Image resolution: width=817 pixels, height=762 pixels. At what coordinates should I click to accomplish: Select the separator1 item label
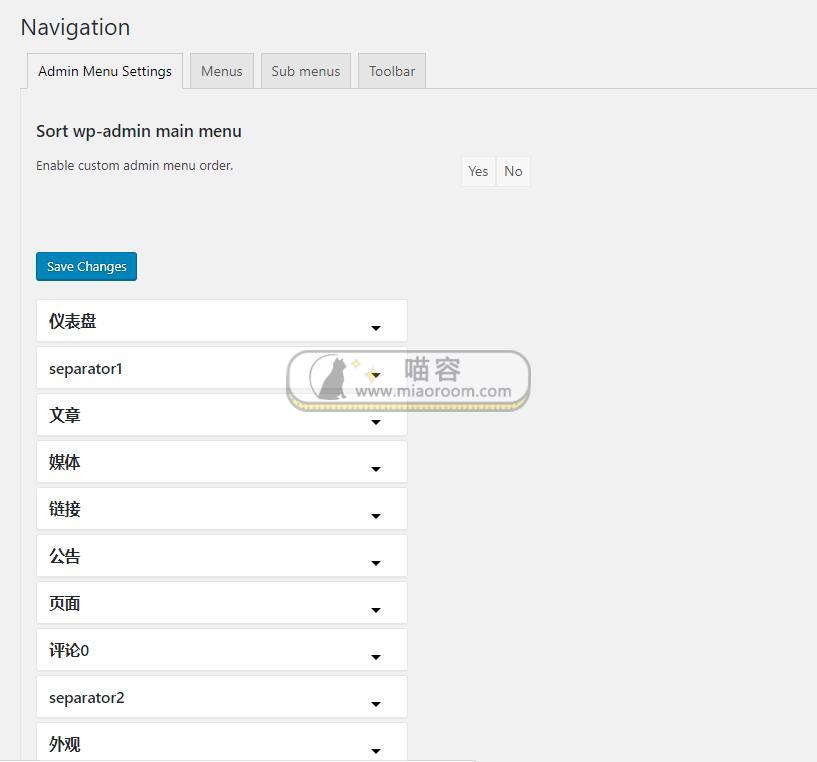[85, 369]
